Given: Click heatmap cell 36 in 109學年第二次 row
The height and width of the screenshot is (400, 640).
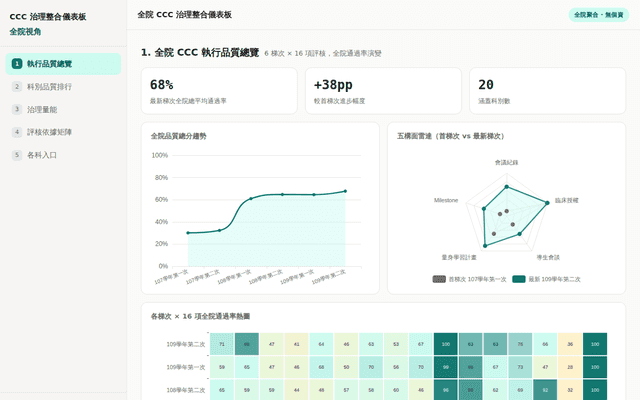Looking at the screenshot, I should coord(570,344).
